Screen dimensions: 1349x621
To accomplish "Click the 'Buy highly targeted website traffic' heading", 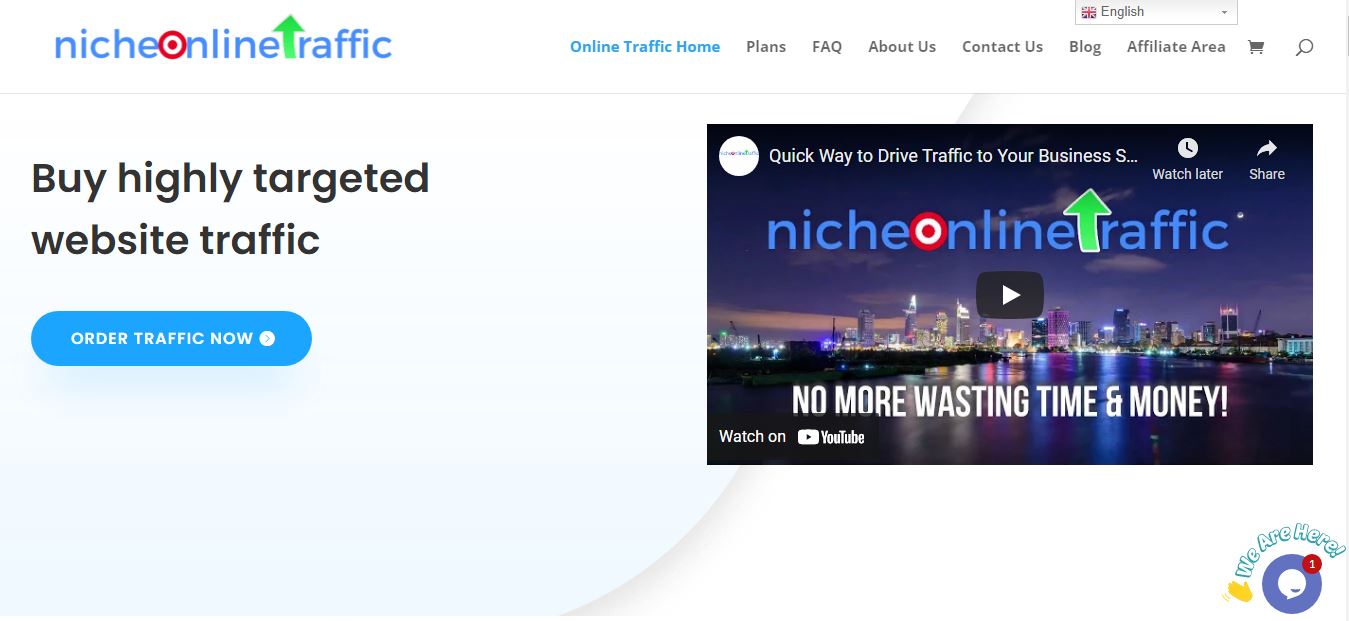I will [x=231, y=209].
